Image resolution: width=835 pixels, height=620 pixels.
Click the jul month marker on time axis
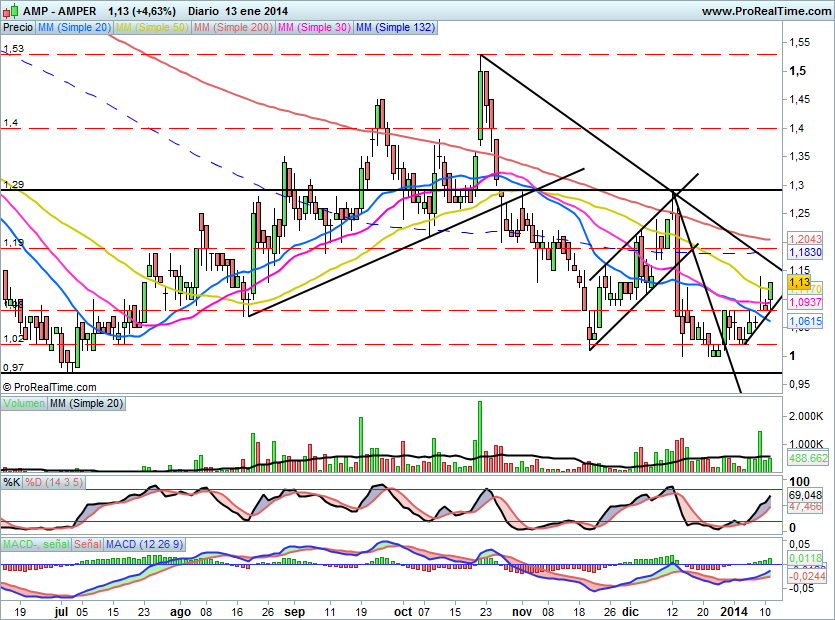61,611
